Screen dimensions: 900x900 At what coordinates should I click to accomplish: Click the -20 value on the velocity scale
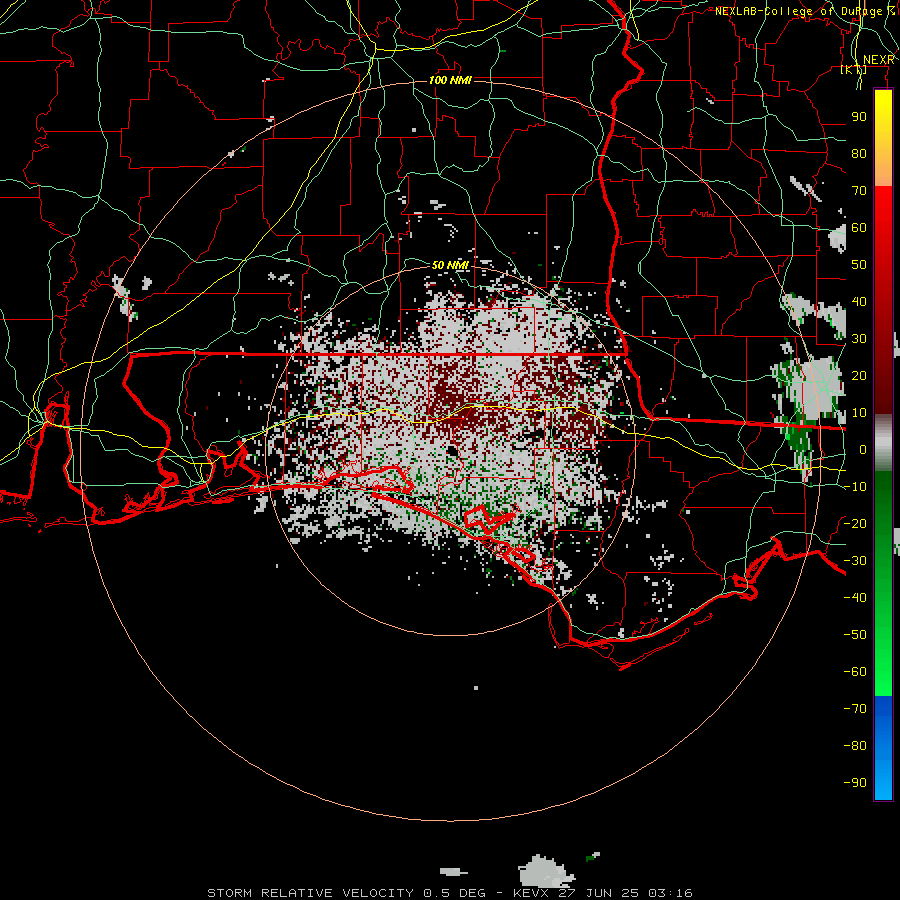[855, 523]
